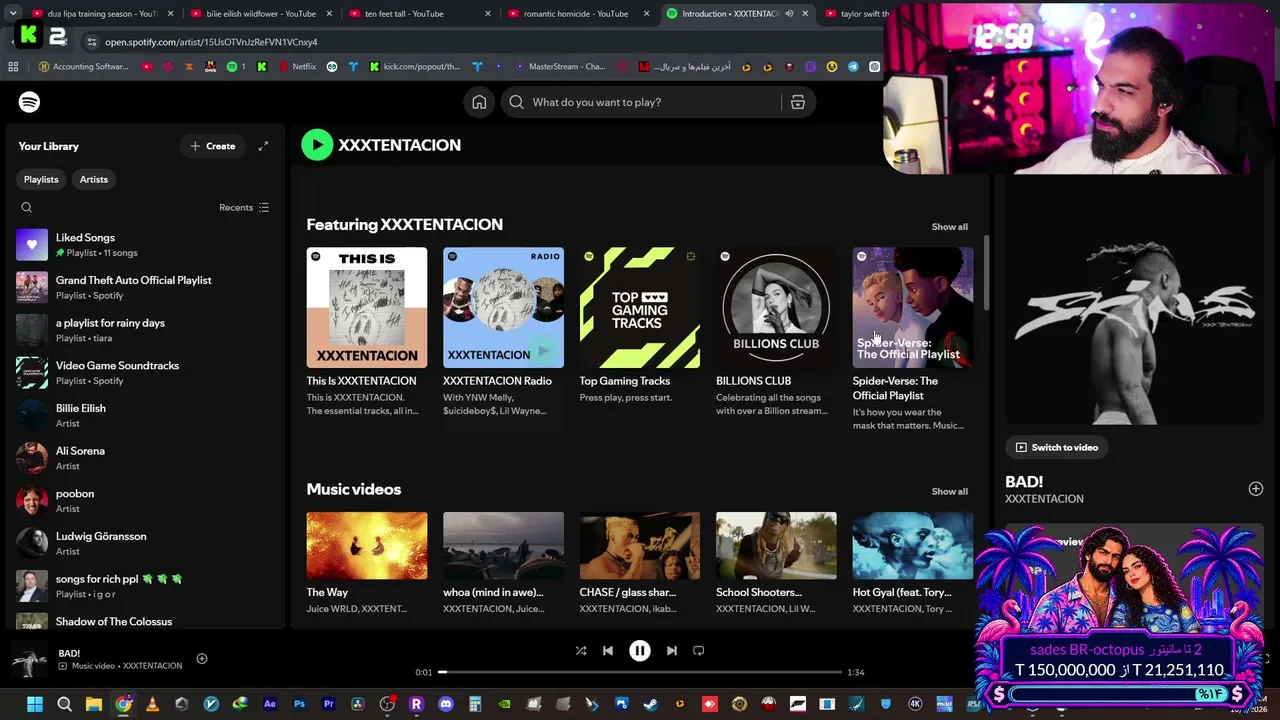Click the search magnifier in Your Library
The image size is (1280, 720).
click(x=27, y=208)
